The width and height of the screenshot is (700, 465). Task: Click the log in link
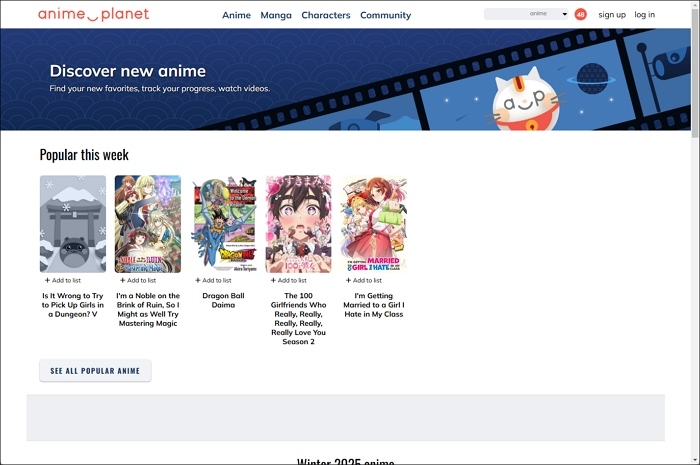645,15
